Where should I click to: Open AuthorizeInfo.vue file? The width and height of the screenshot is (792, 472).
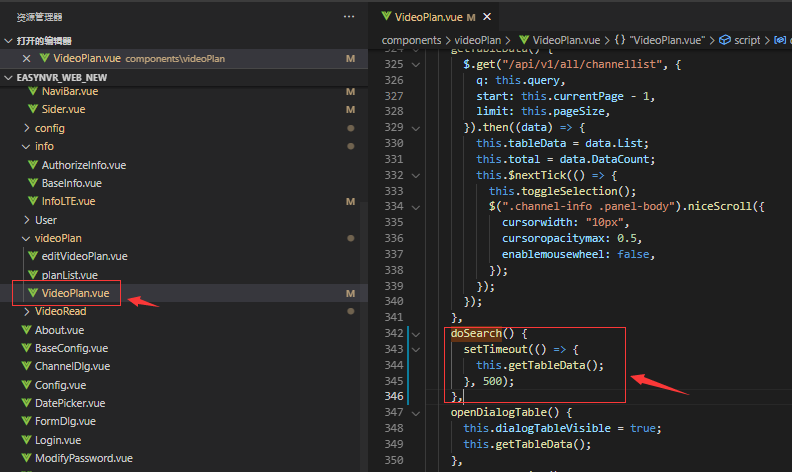tap(84, 165)
